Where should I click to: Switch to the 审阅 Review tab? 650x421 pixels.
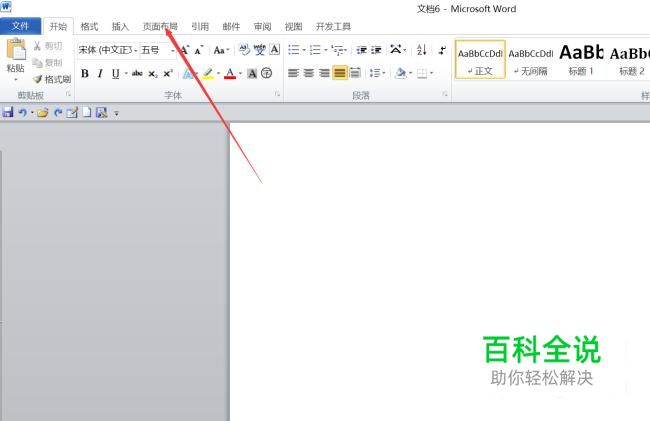262,27
